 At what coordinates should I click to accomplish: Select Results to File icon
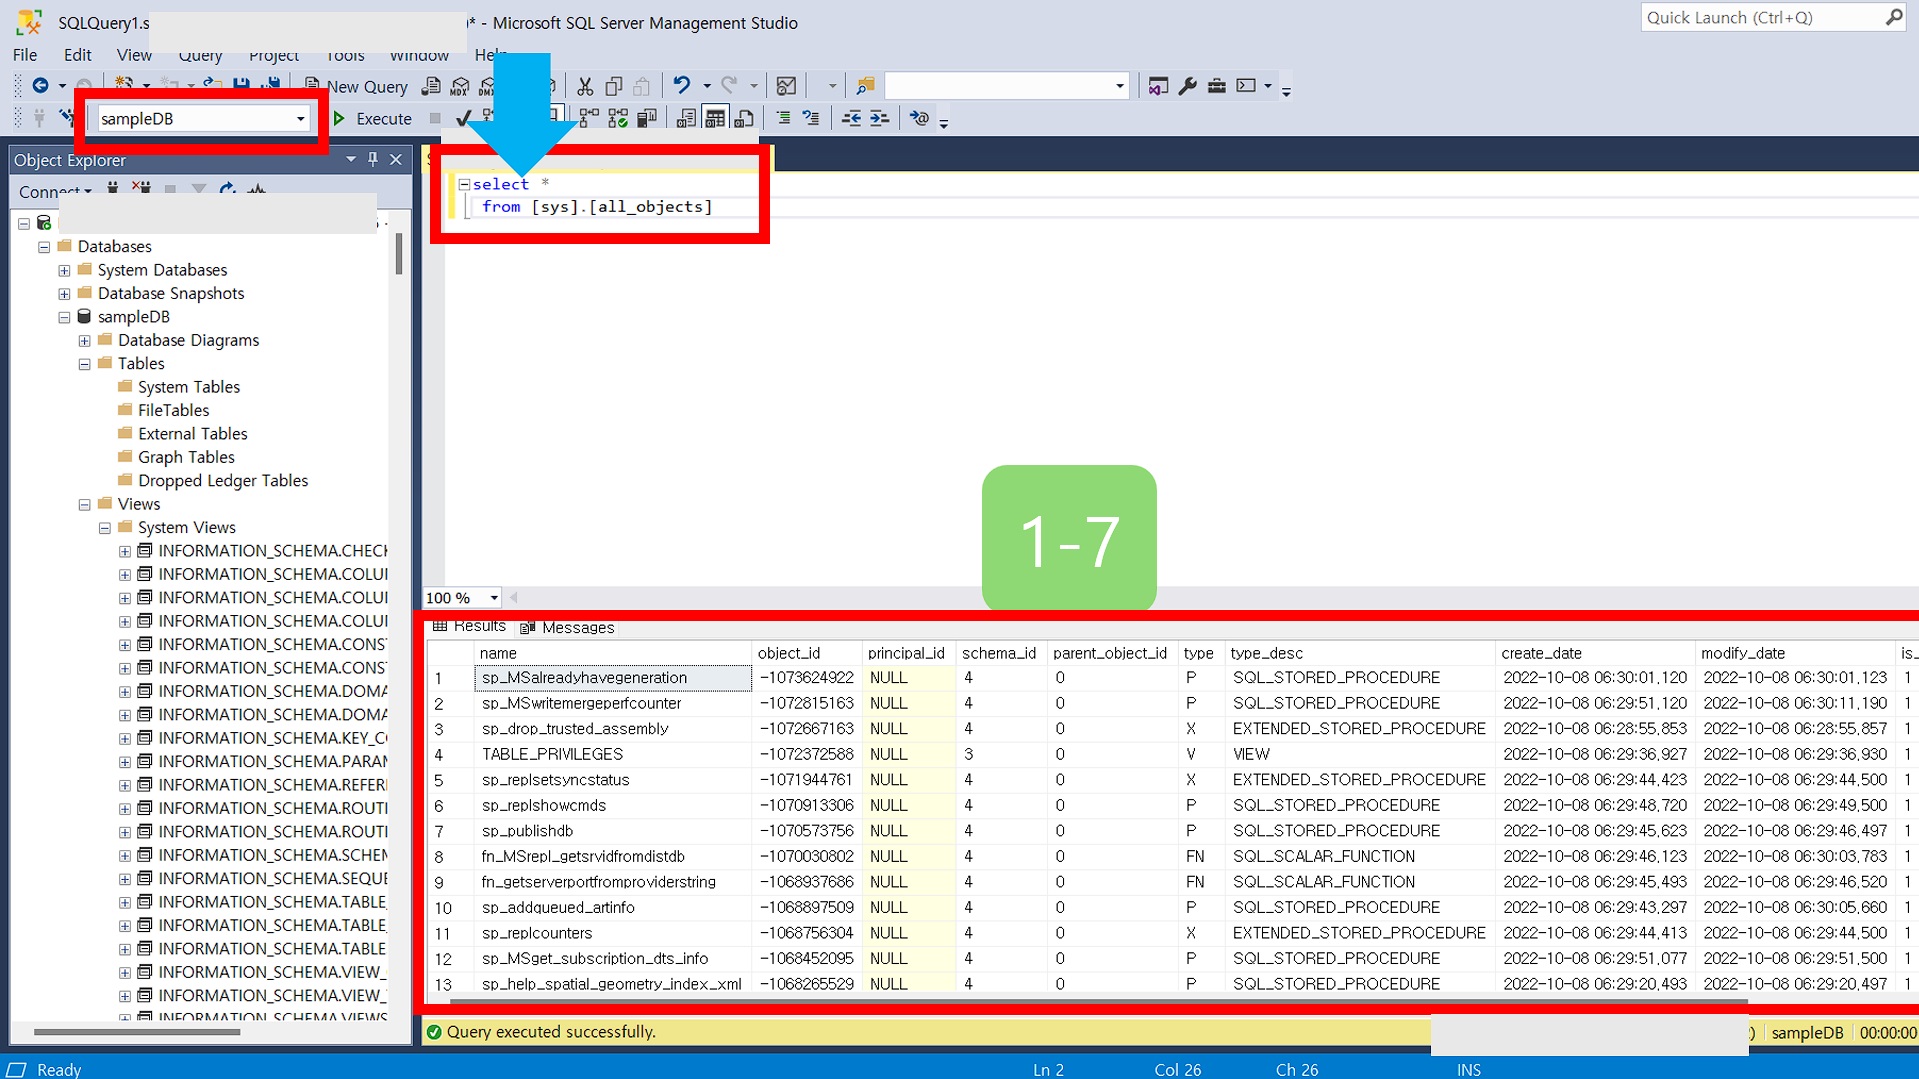(x=744, y=118)
